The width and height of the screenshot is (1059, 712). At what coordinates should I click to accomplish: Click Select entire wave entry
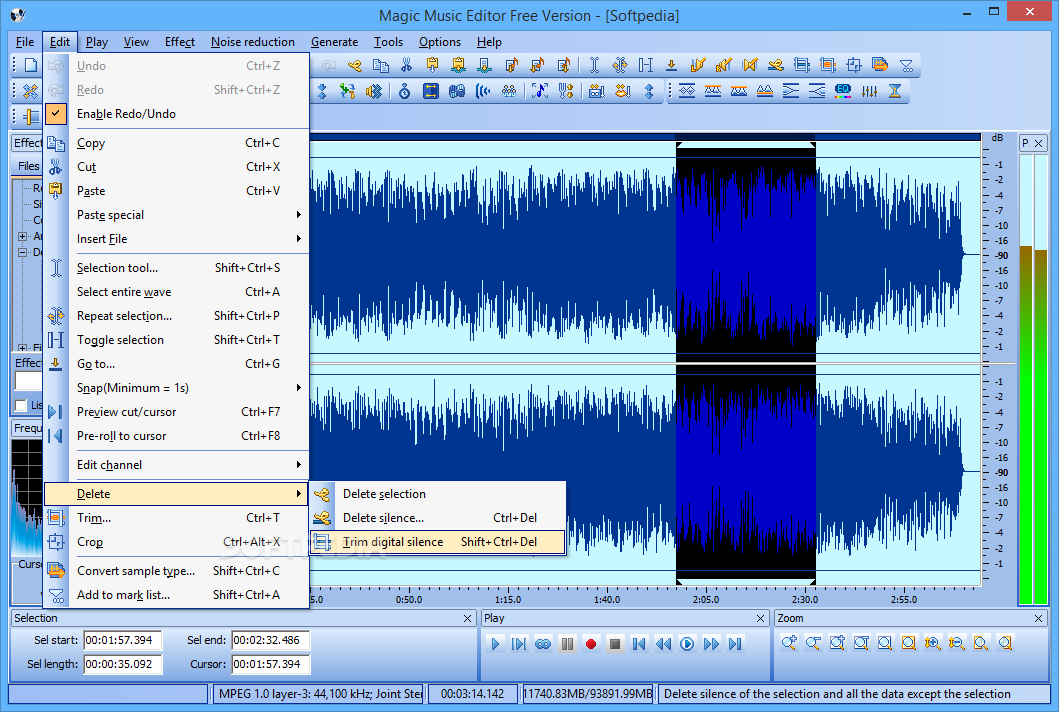(124, 292)
